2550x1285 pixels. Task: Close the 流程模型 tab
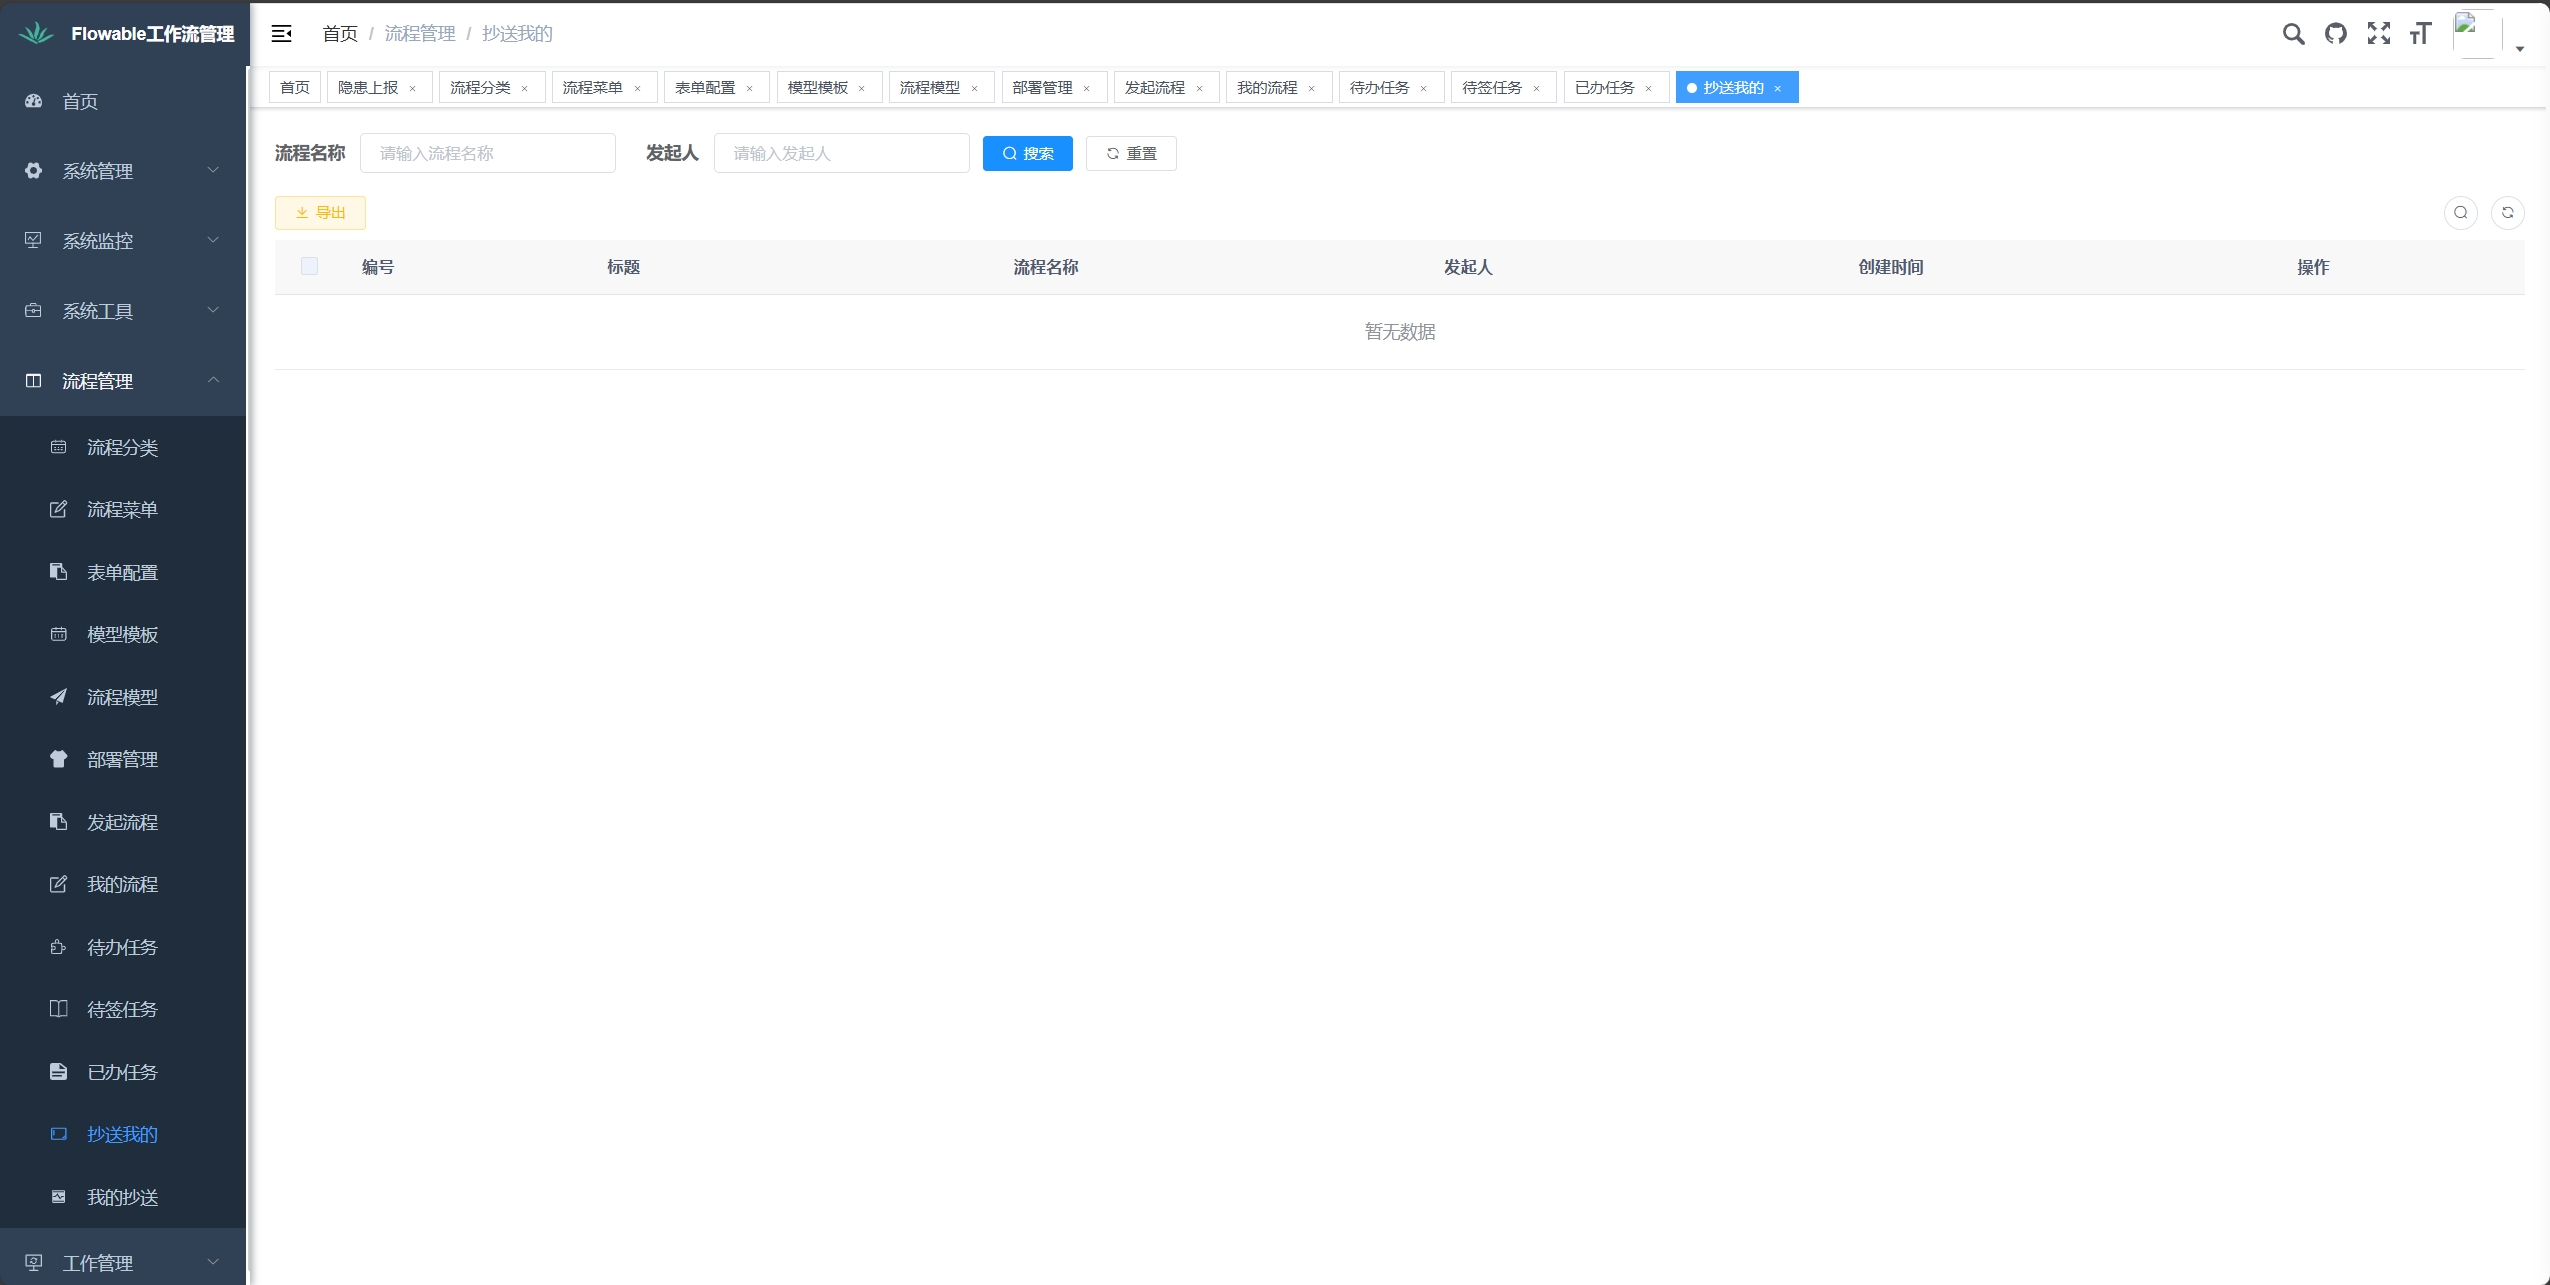pyautogui.click(x=974, y=89)
